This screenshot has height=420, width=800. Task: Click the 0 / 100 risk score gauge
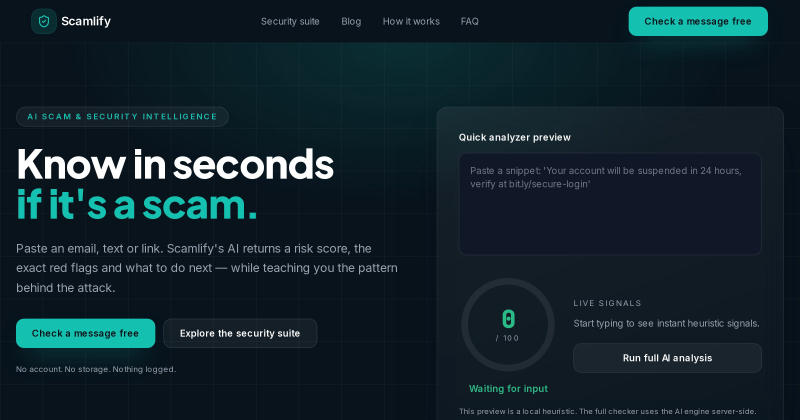click(508, 325)
